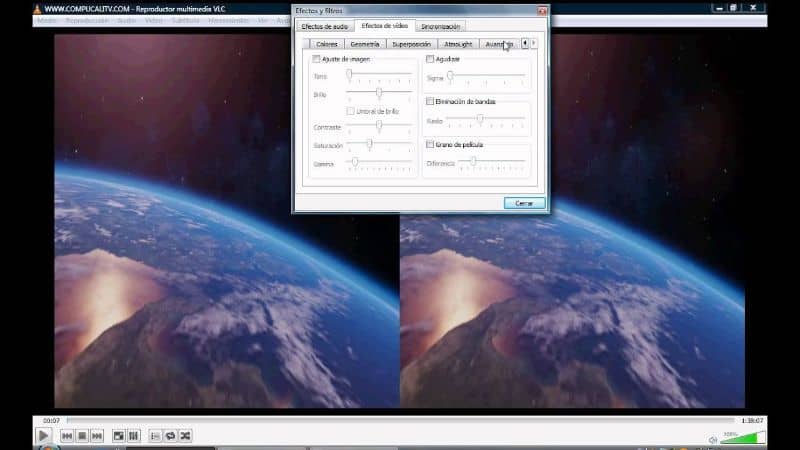The image size is (800, 450).
Task: Select the Colores sub-tab
Action: [327, 44]
